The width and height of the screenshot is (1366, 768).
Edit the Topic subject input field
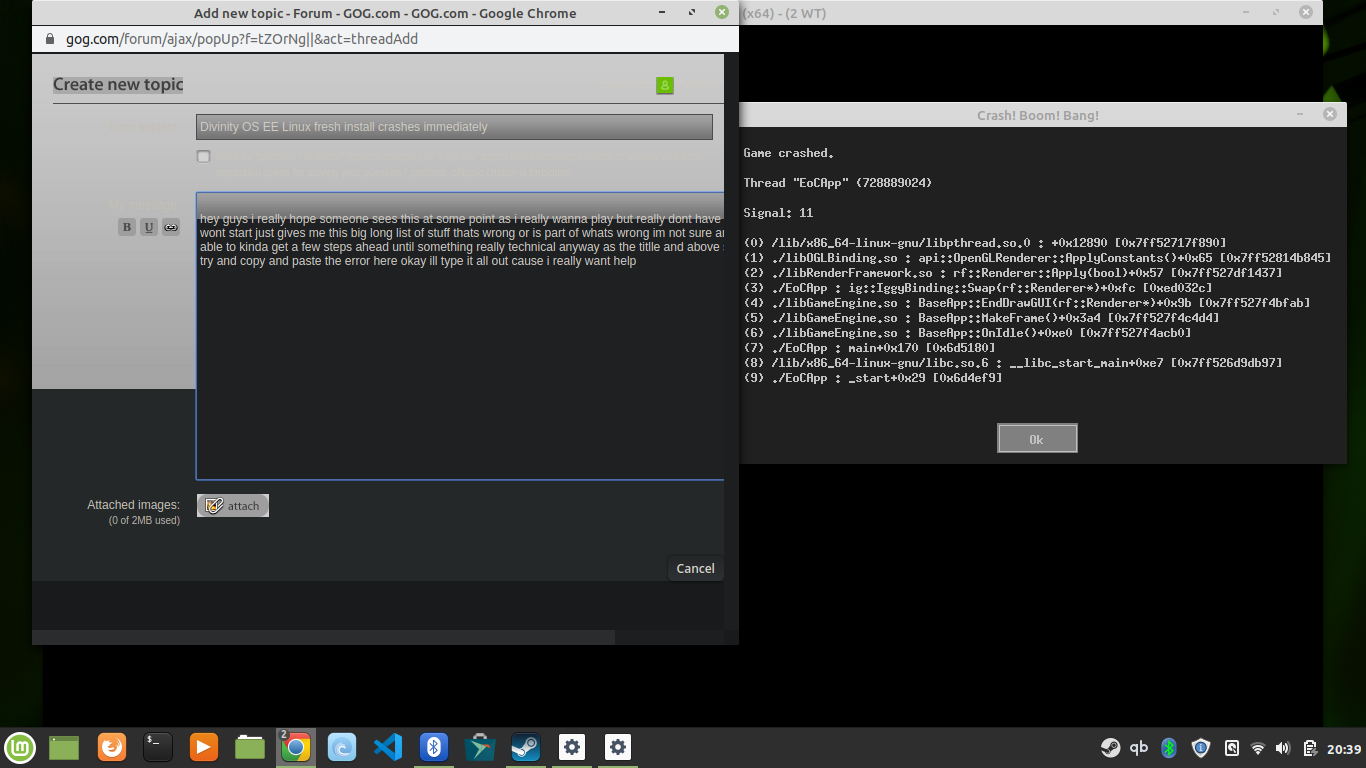(455, 127)
